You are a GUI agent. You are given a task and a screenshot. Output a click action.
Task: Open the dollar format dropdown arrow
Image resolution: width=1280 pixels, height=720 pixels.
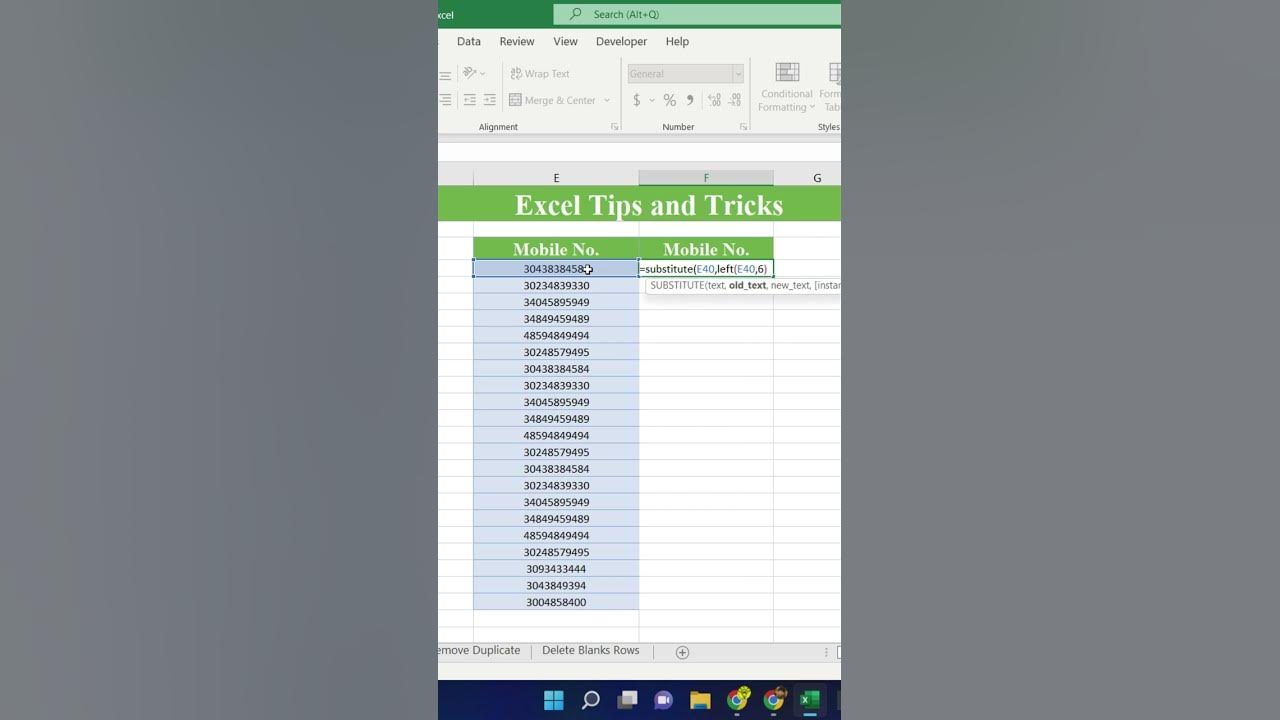[652, 100]
